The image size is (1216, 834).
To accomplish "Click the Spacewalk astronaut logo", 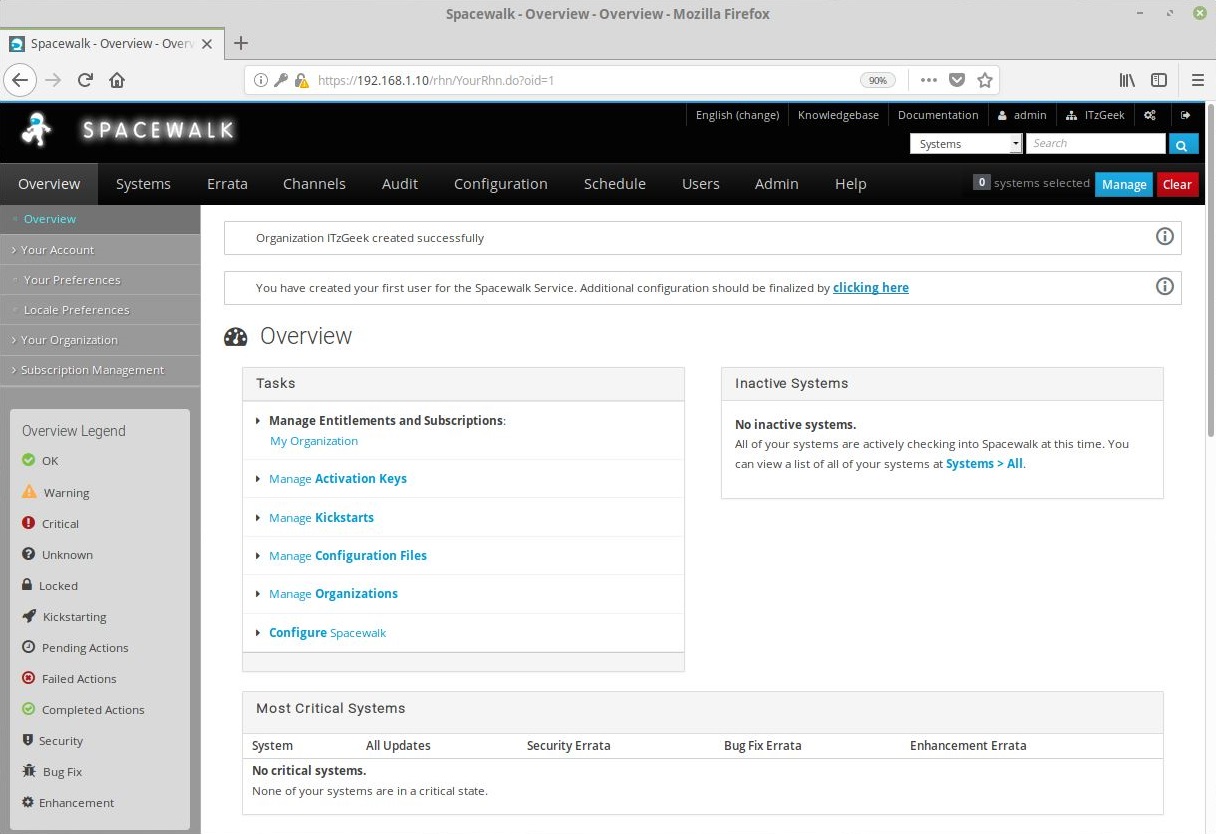I will (36, 129).
